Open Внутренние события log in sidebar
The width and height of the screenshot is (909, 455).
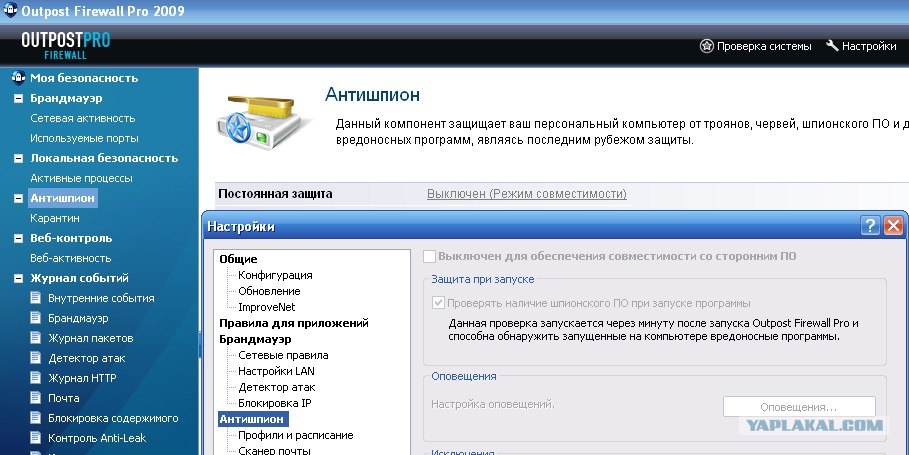101,298
